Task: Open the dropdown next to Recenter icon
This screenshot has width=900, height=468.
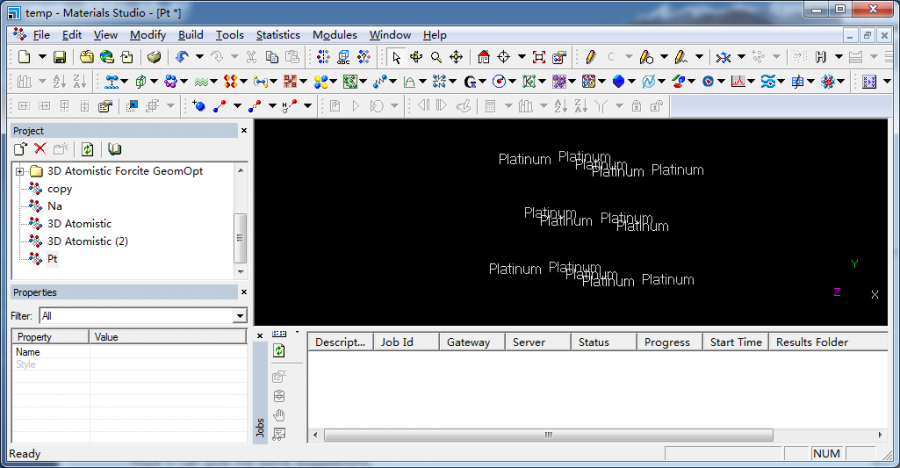Action: (521, 57)
